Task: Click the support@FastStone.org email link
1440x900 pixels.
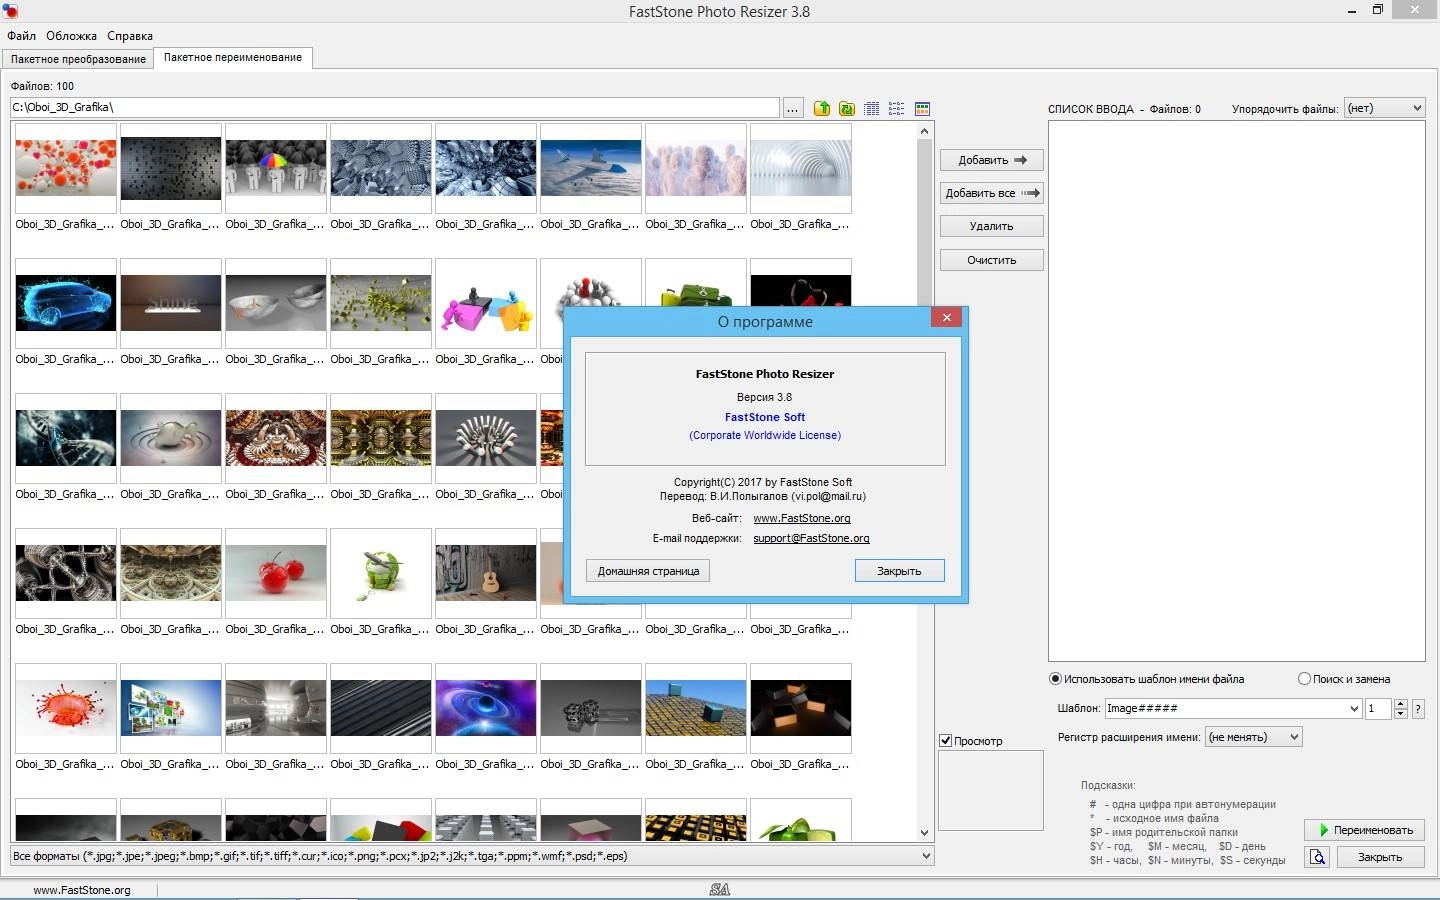Action: (811, 538)
